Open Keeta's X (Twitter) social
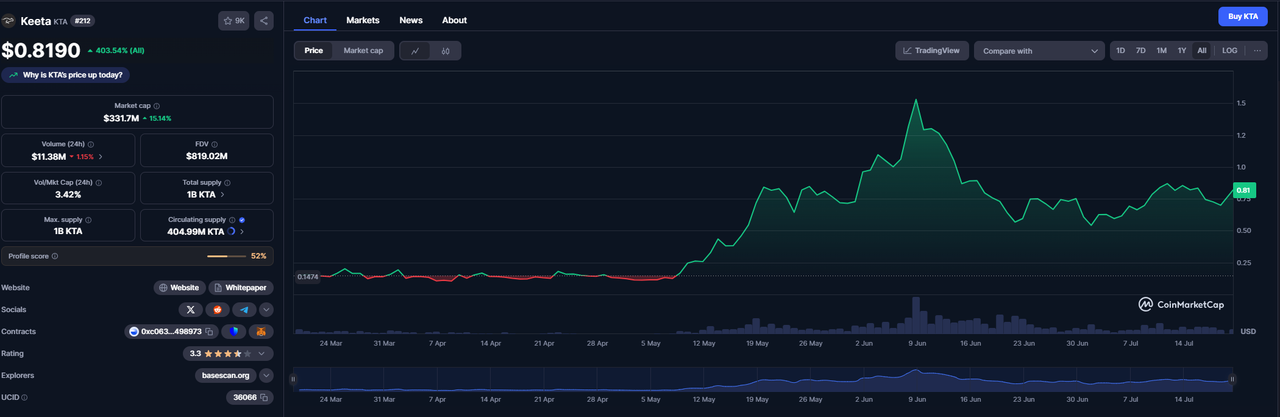 coord(190,310)
